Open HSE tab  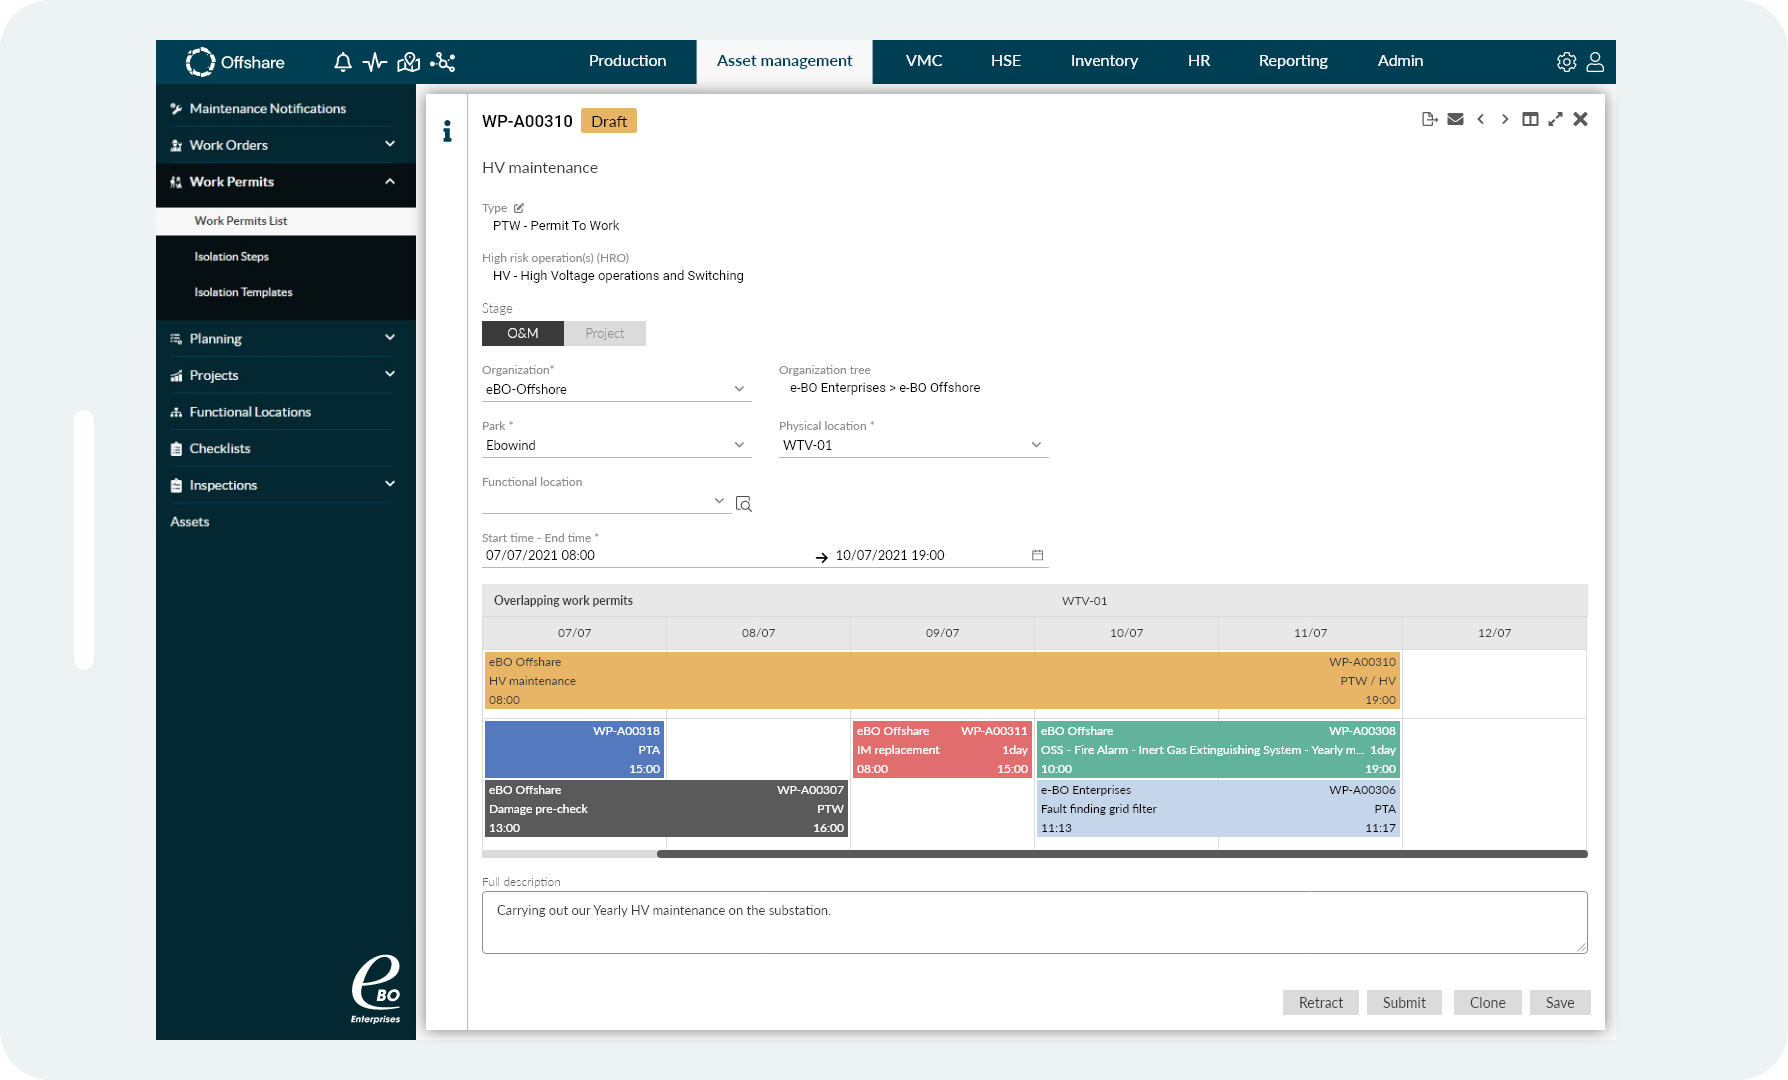coord(1005,61)
